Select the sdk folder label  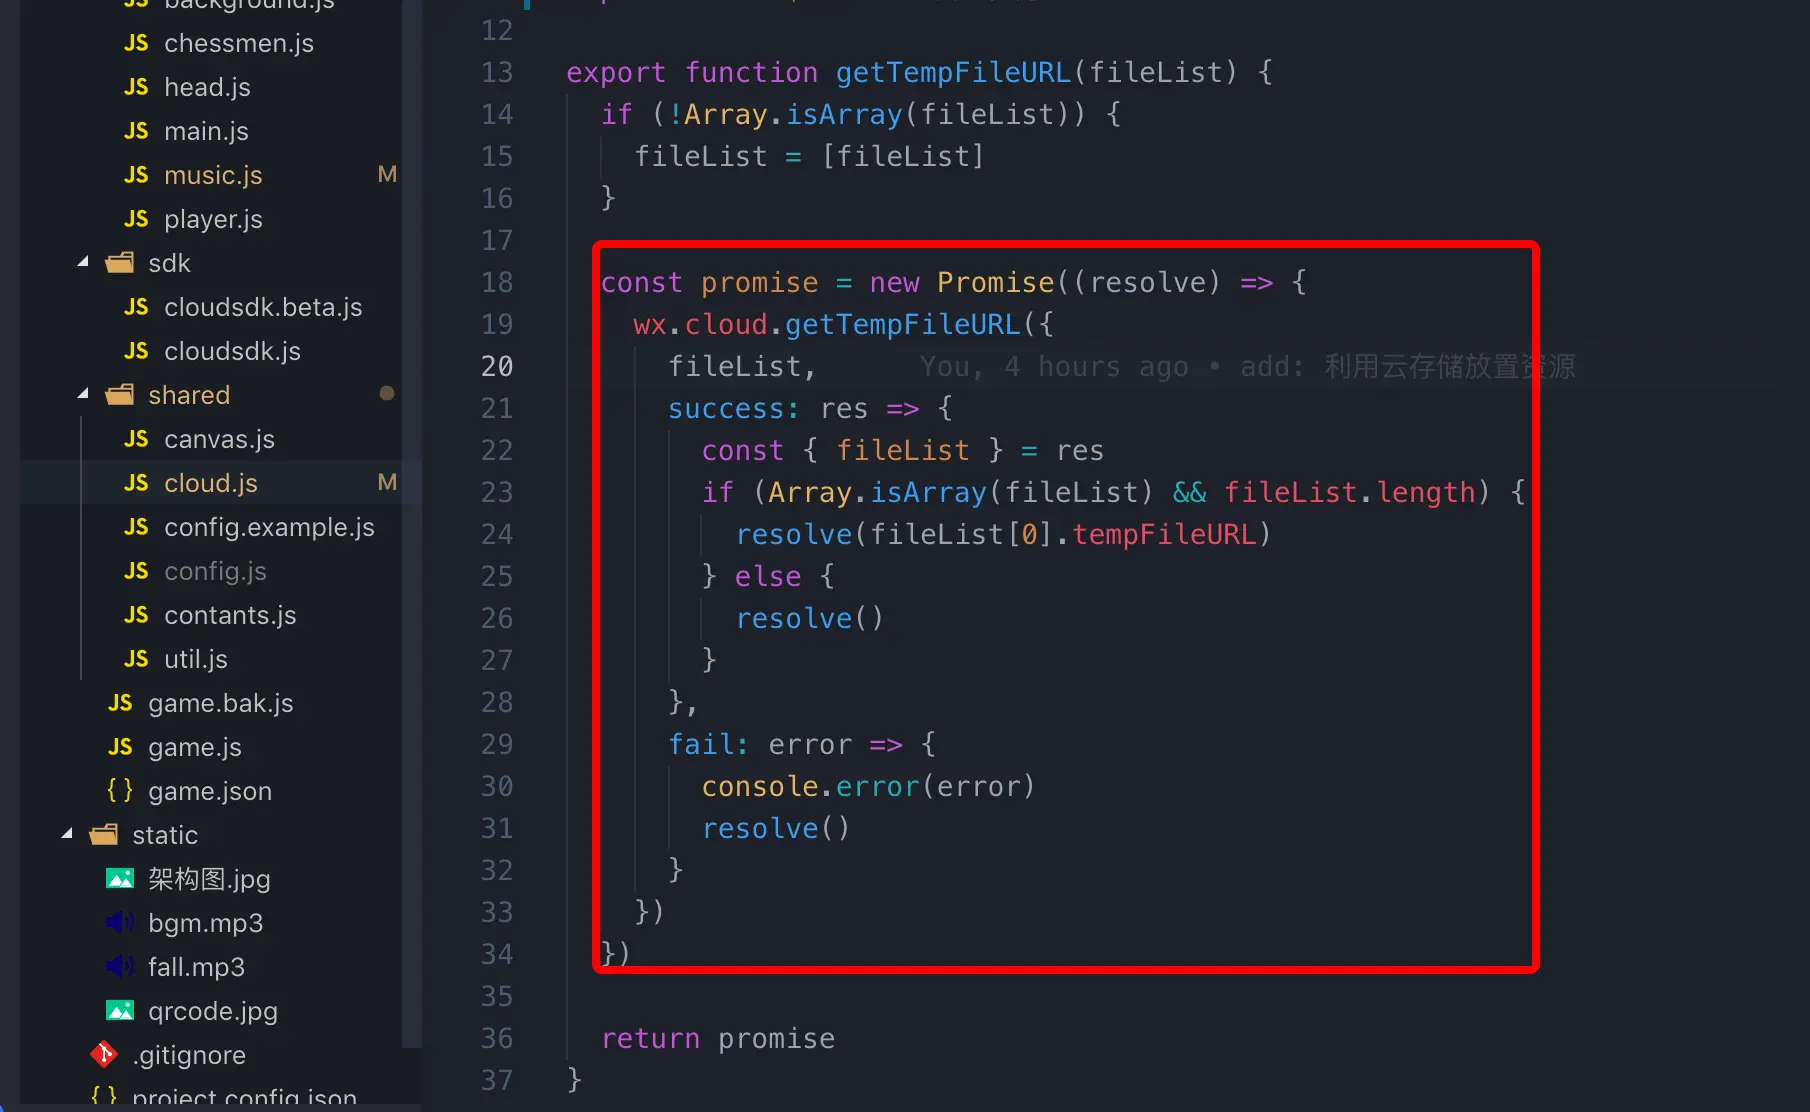click(169, 263)
